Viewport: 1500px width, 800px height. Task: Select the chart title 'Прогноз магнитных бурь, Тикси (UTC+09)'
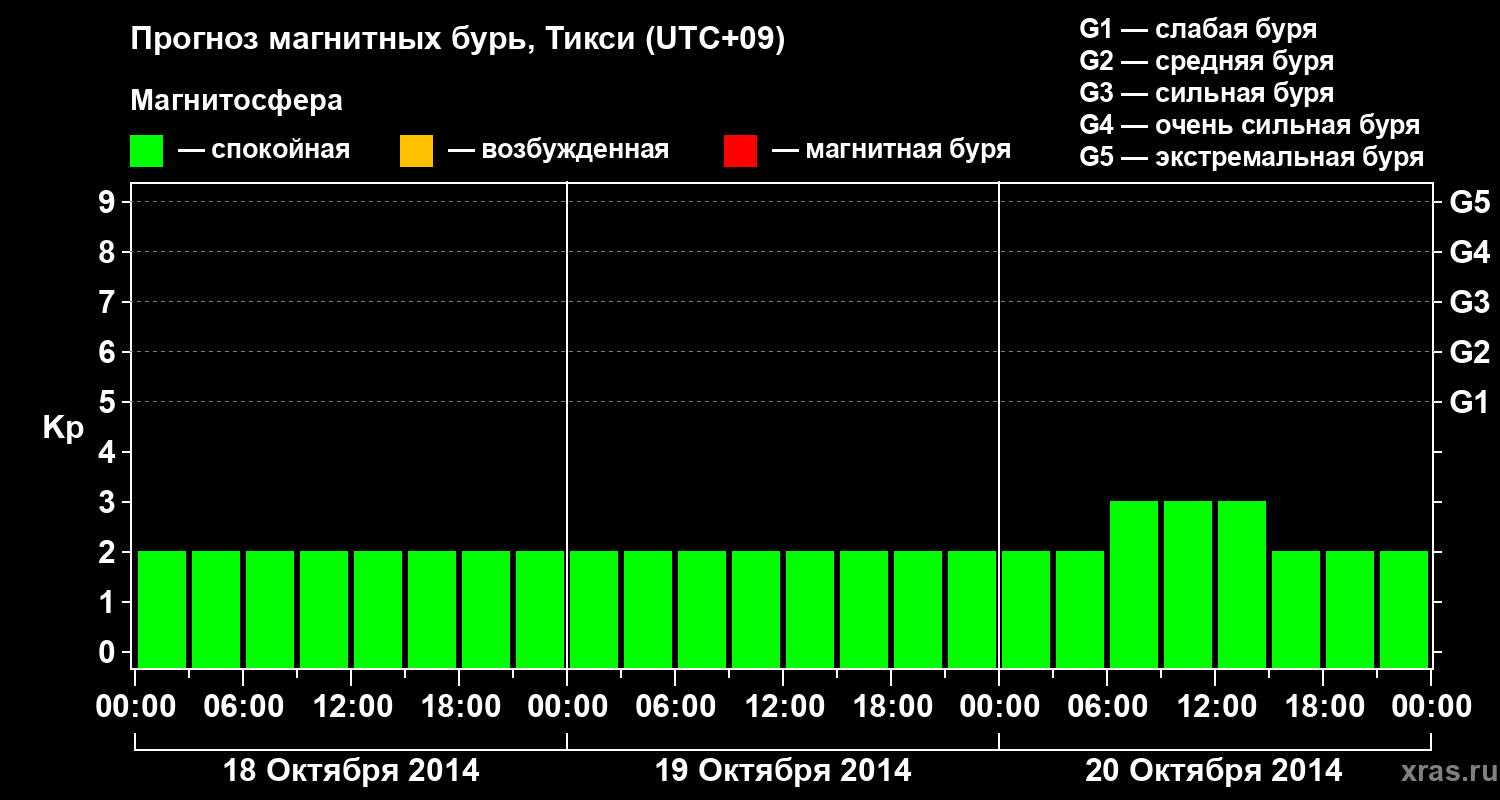(x=458, y=40)
